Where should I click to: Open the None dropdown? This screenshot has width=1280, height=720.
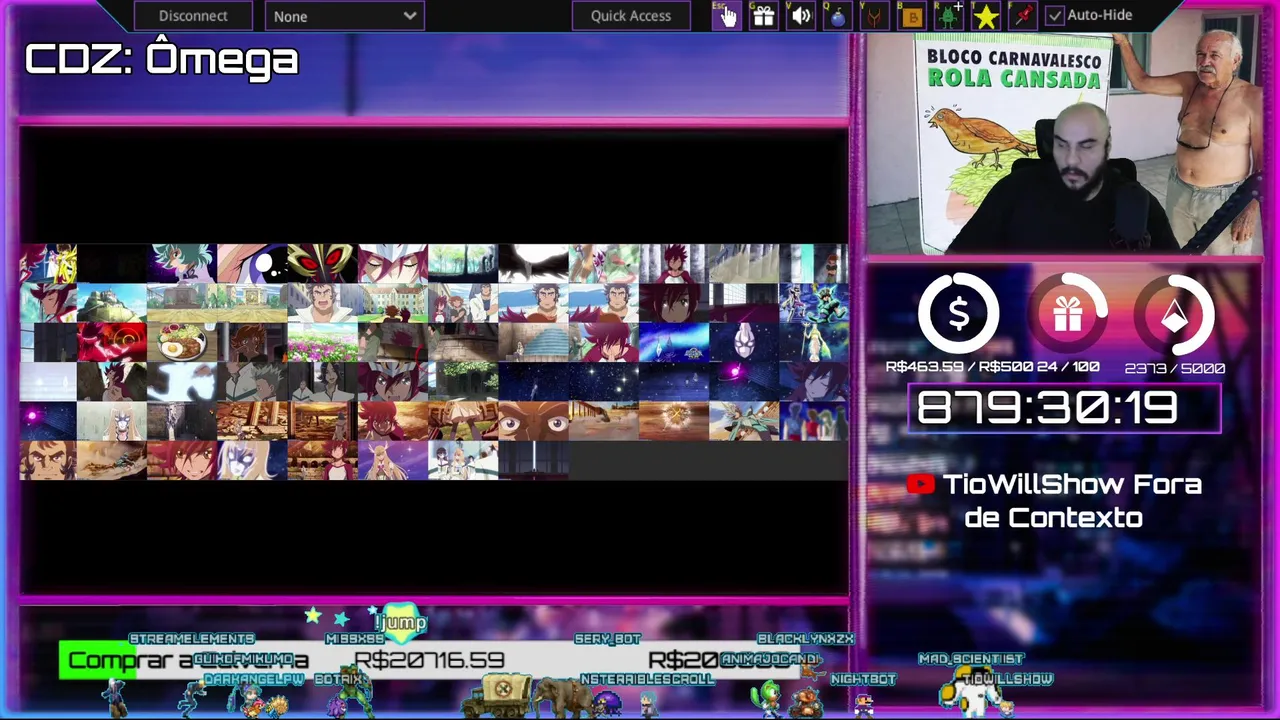344,15
